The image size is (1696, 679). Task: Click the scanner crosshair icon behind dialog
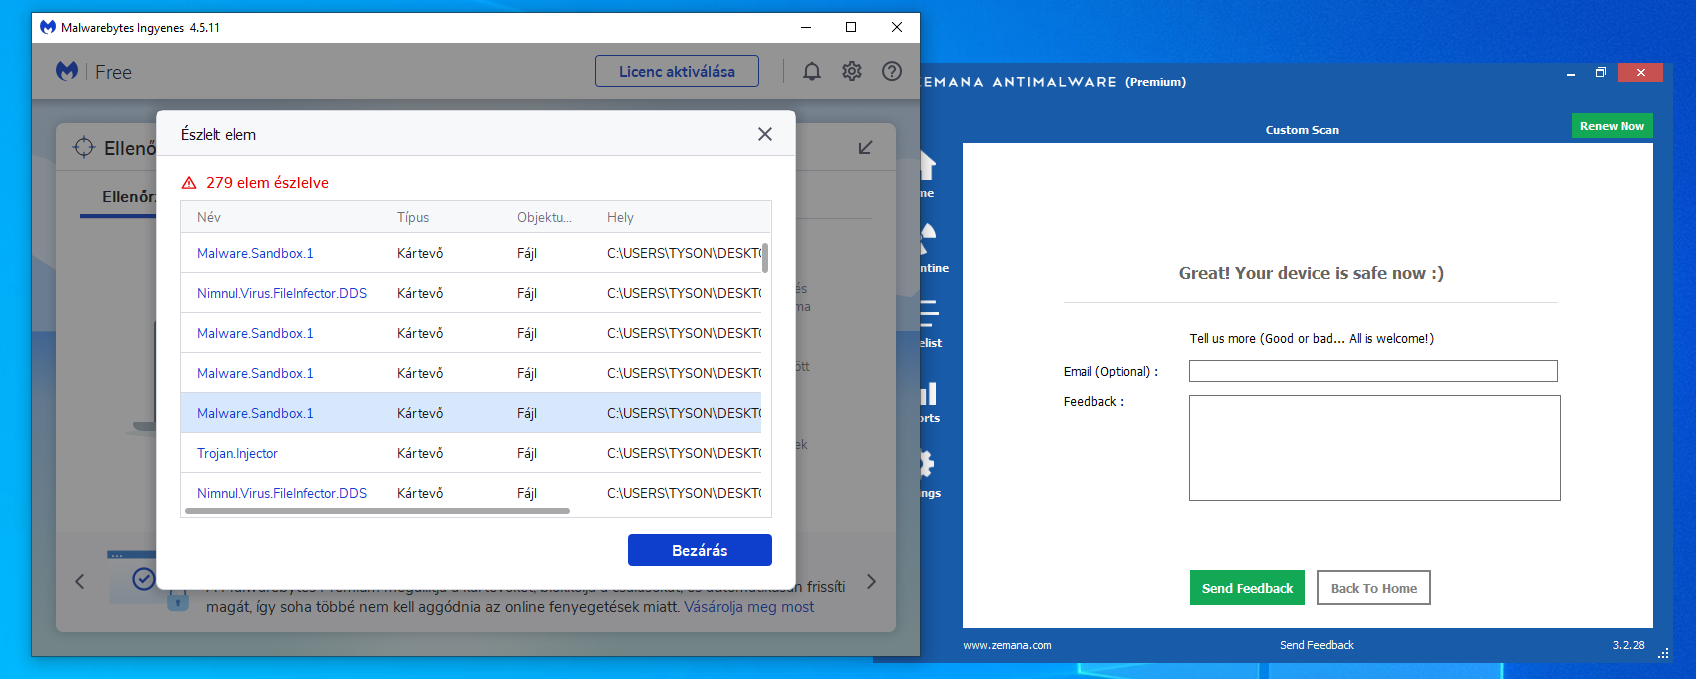(x=84, y=147)
